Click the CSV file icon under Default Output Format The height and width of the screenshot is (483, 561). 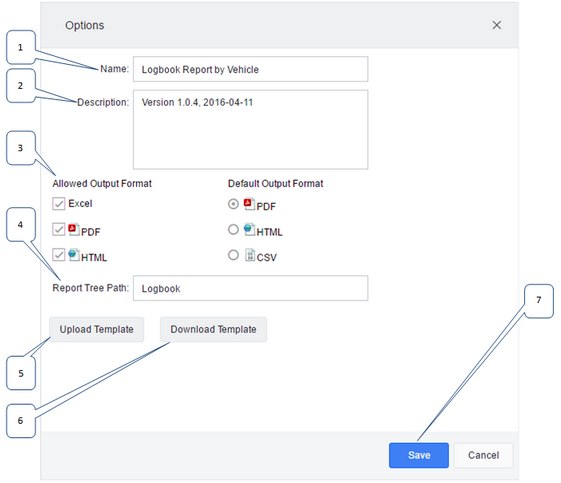click(250, 255)
